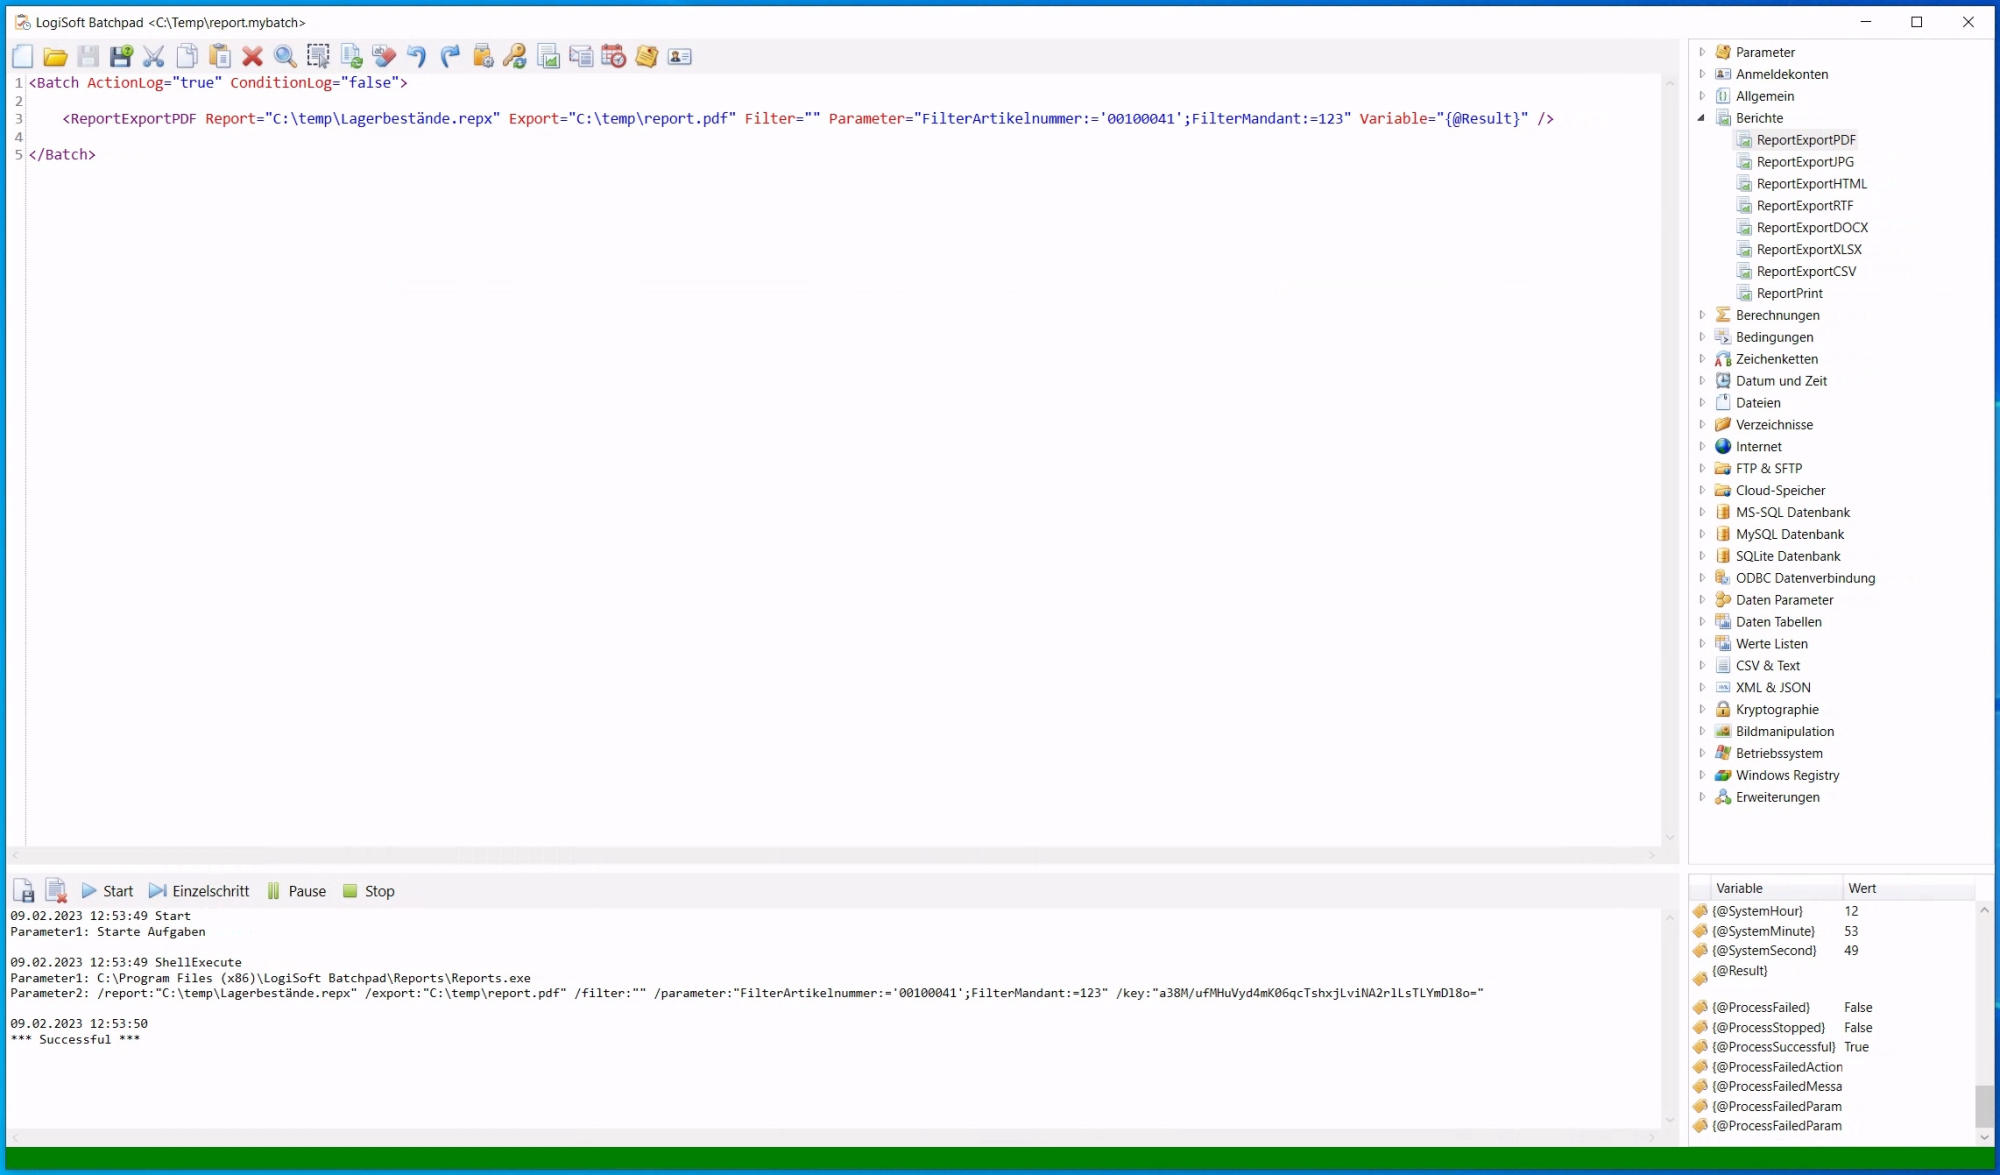
Task: Click the key credentials toolbar icon
Action: [x=515, y=57]
